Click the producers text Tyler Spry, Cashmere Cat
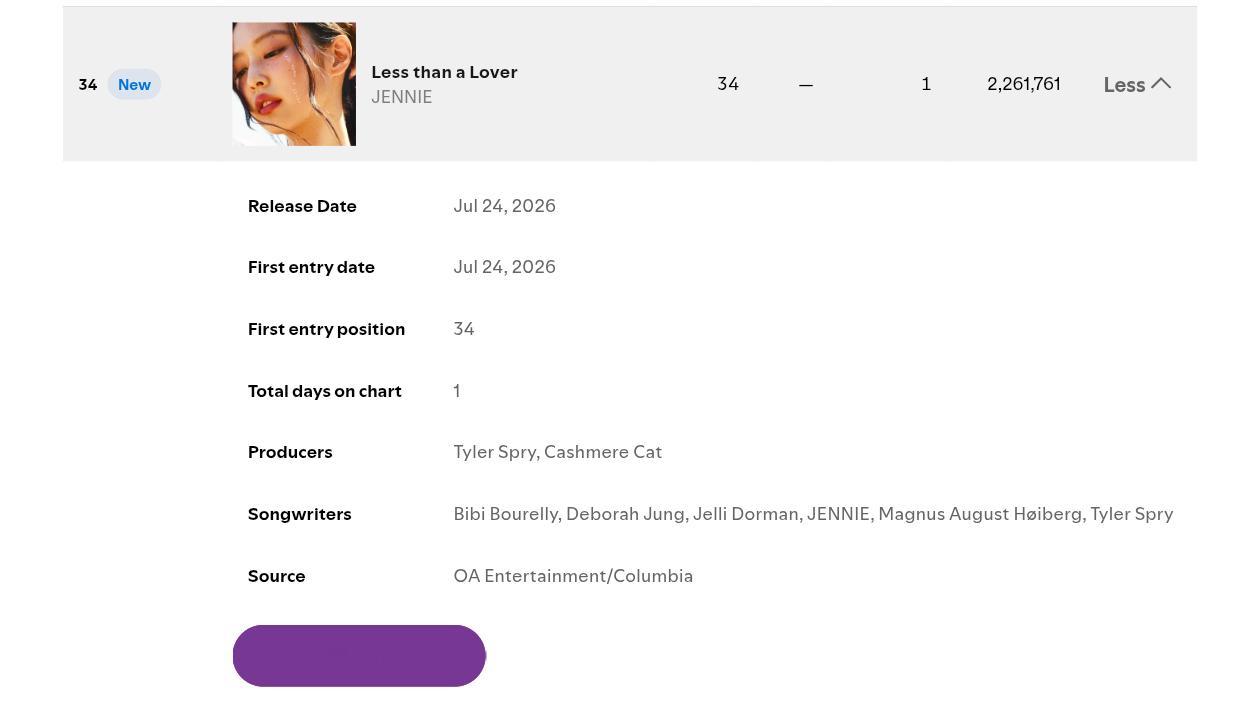The width and height of the screenshot is (1260, 704). coord(557,452)
